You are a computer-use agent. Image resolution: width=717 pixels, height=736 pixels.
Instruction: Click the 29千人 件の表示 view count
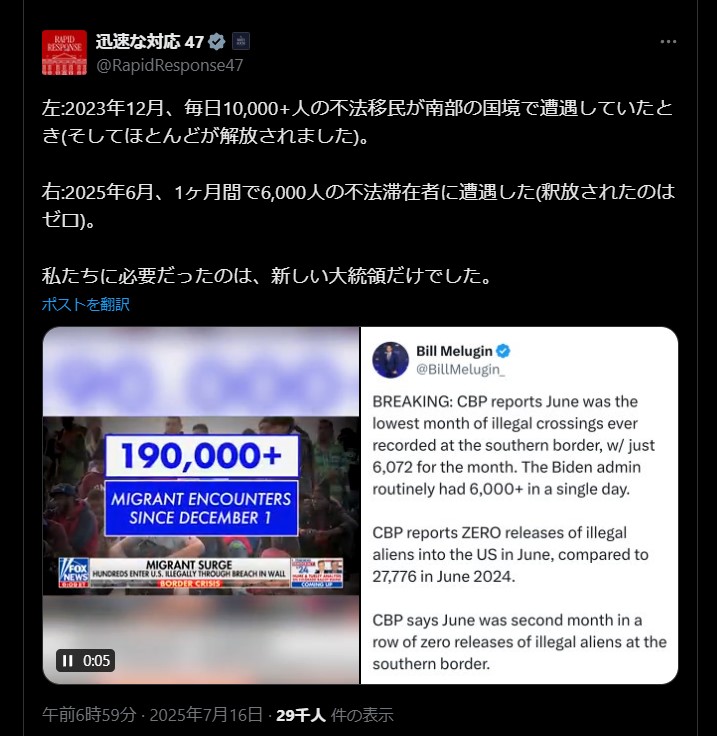pyautogui.click(x=335, y=715)
